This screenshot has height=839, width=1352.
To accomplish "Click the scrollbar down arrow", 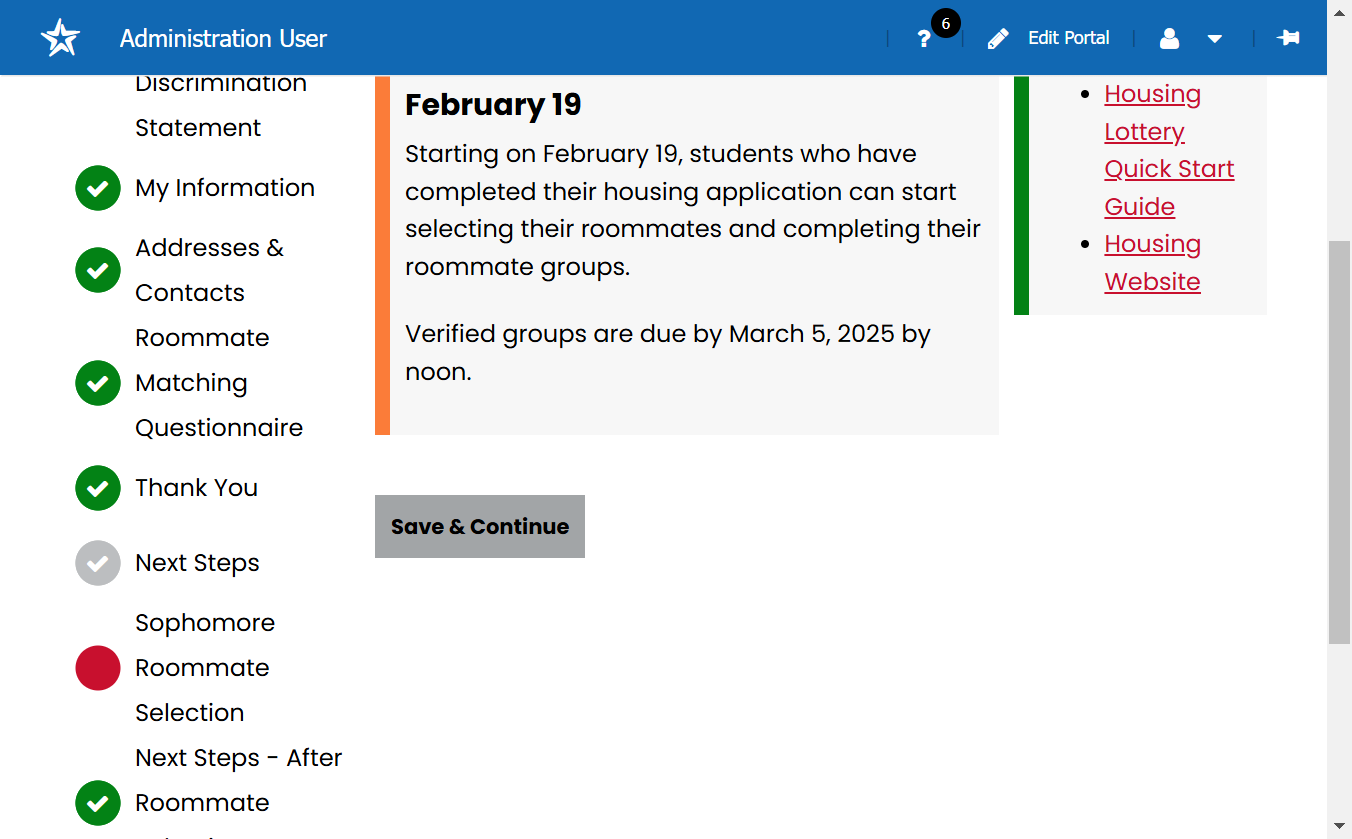I will click(x=1339, y=826).
